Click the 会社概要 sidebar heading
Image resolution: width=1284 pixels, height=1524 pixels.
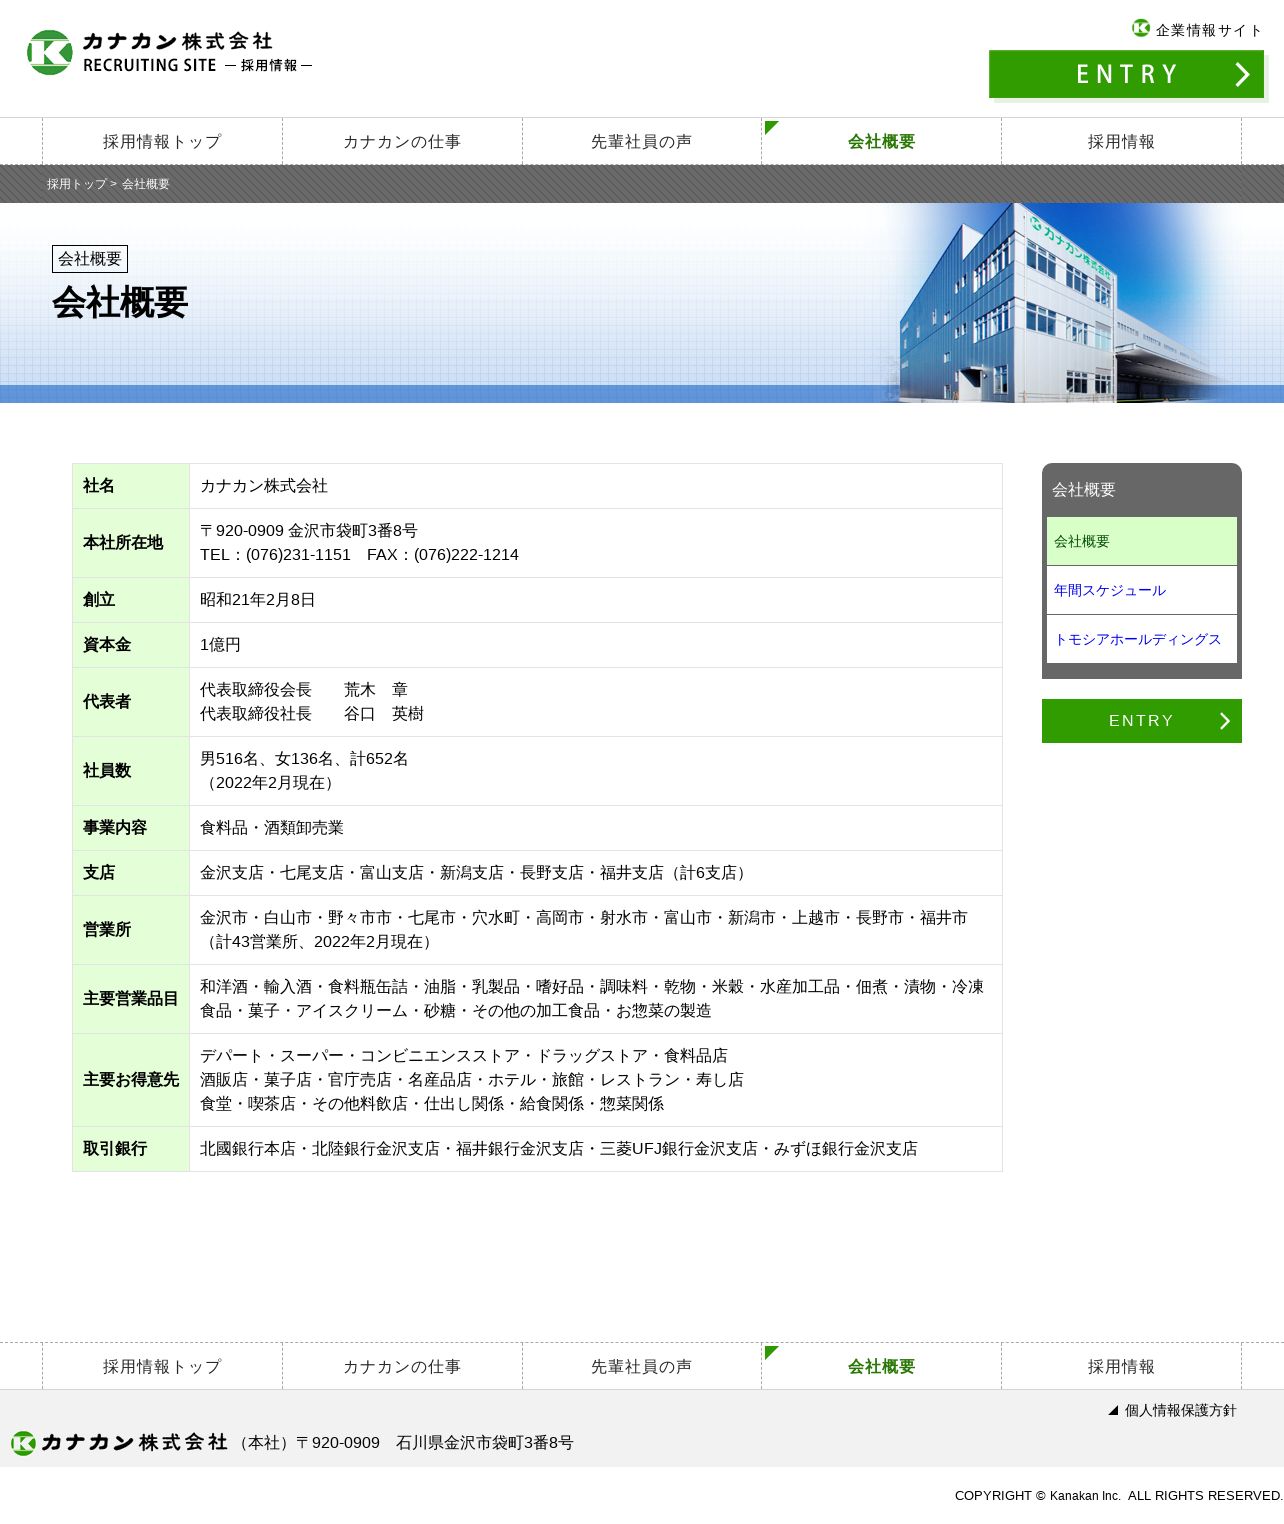[x=1083, y=490]
